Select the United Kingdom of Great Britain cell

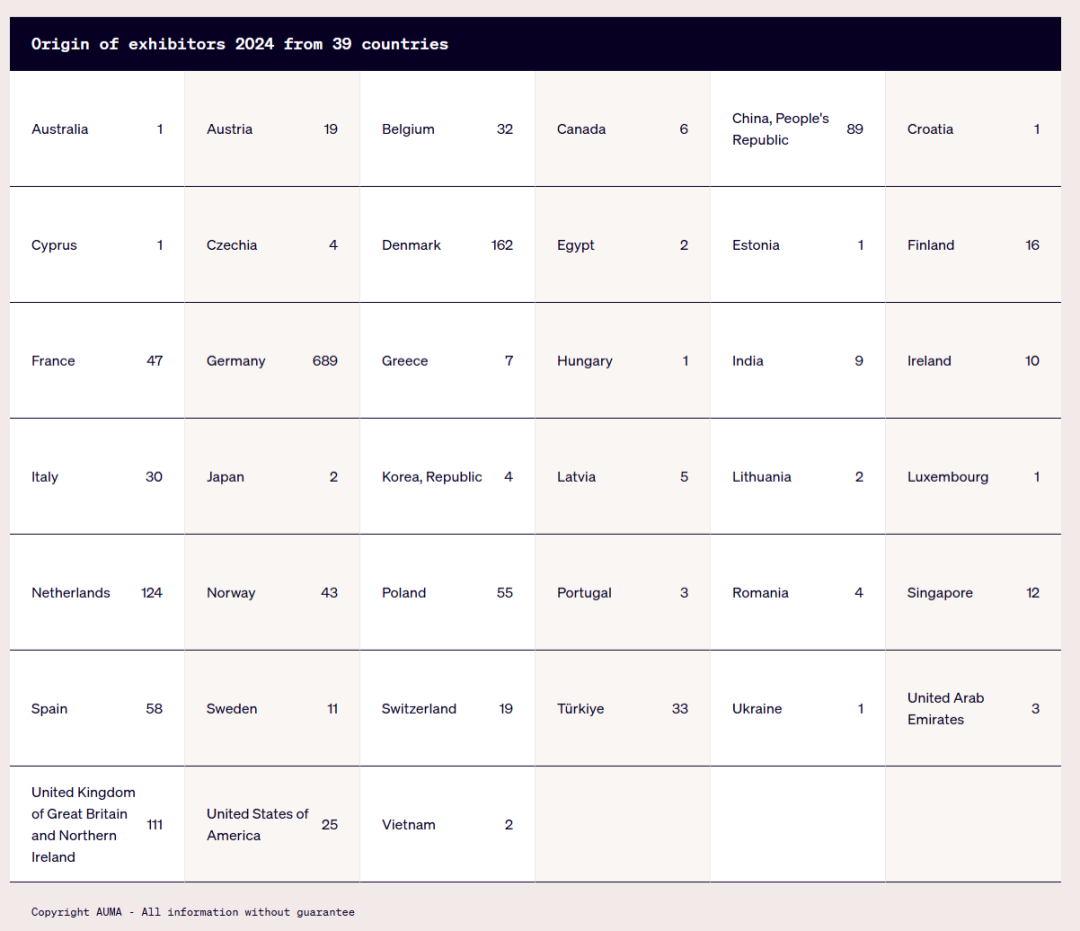(x=96, y=825)
